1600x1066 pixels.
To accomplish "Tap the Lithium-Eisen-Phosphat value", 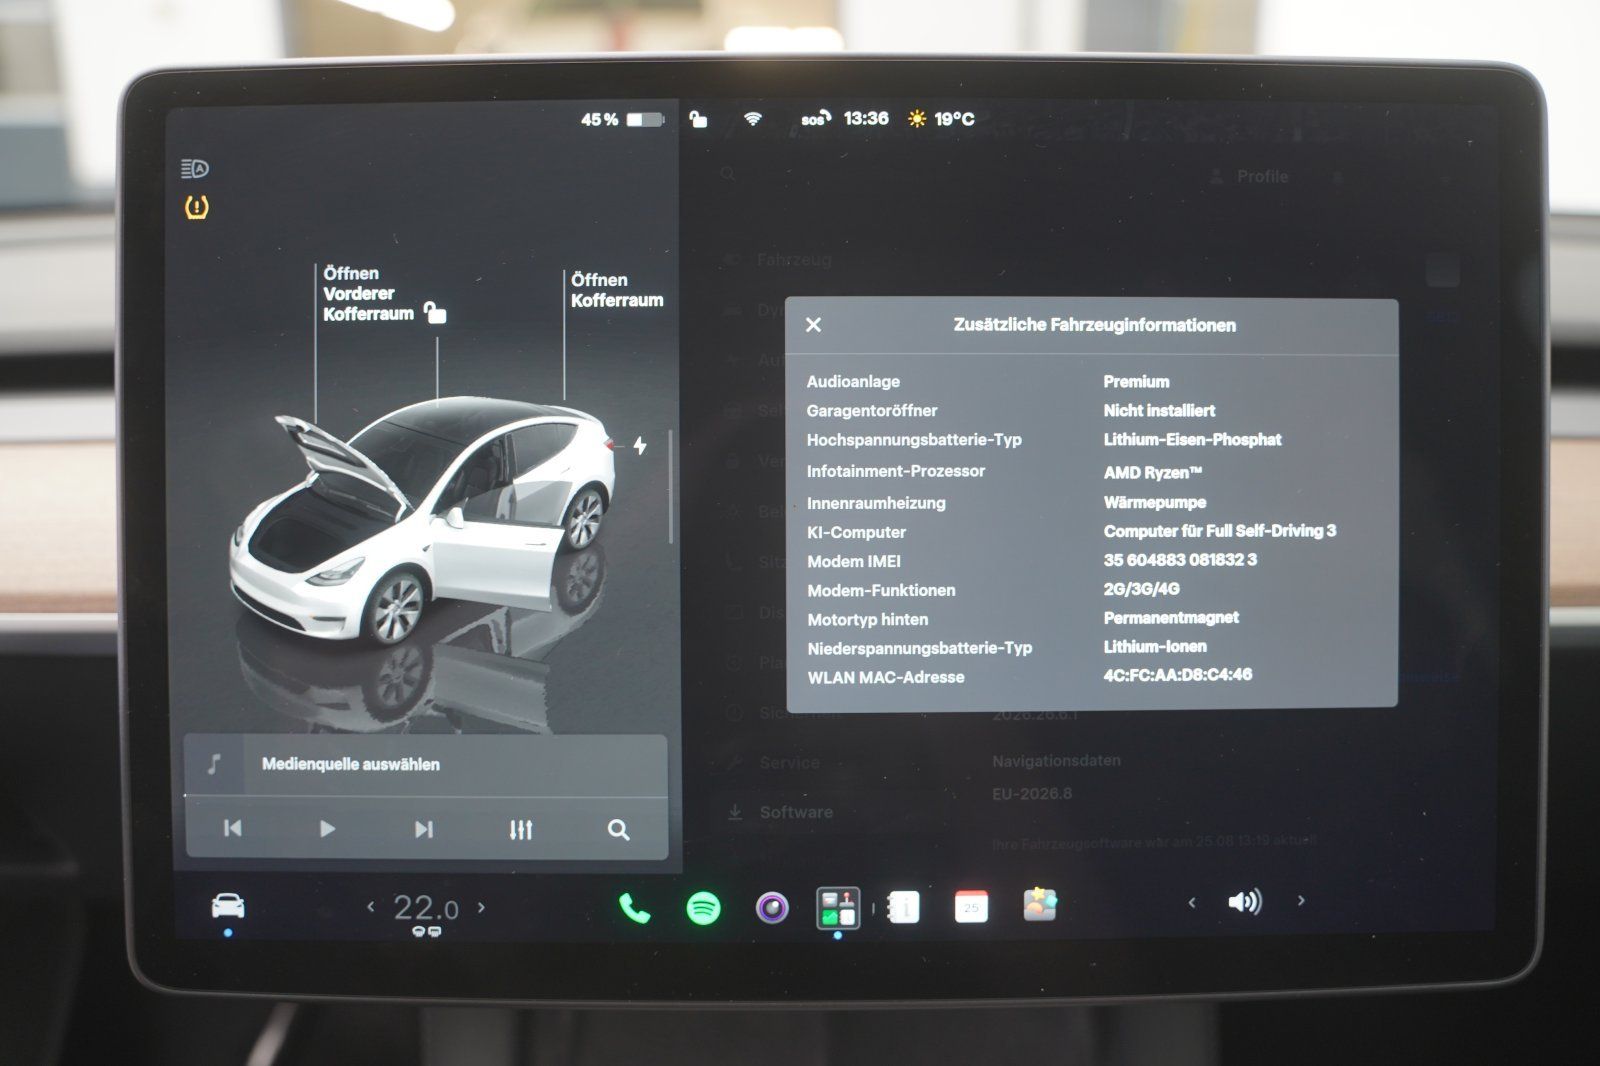I will pyautogui.click(x=1192, y=440).
